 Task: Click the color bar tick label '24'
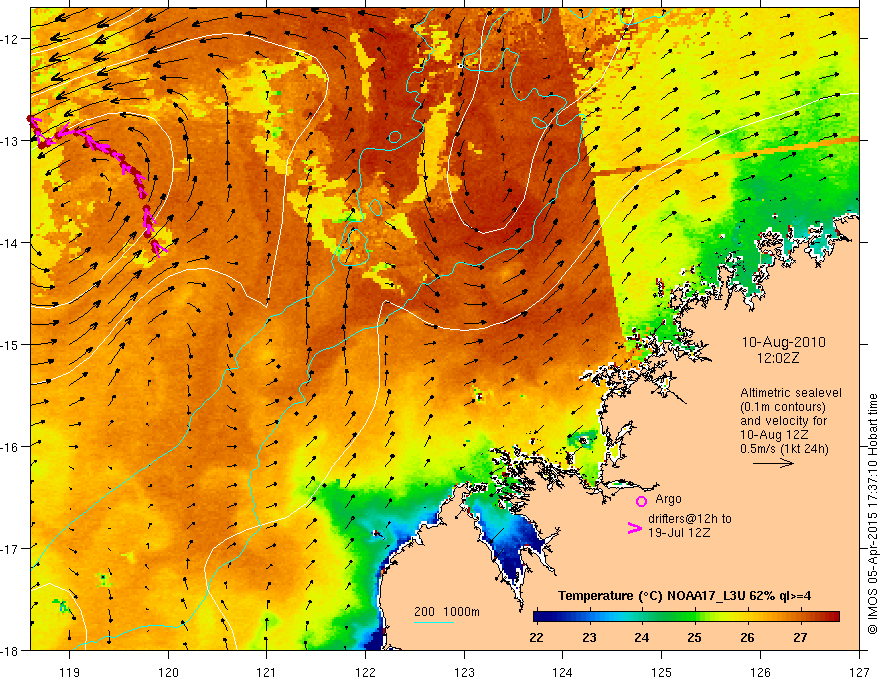pos(641,637)
